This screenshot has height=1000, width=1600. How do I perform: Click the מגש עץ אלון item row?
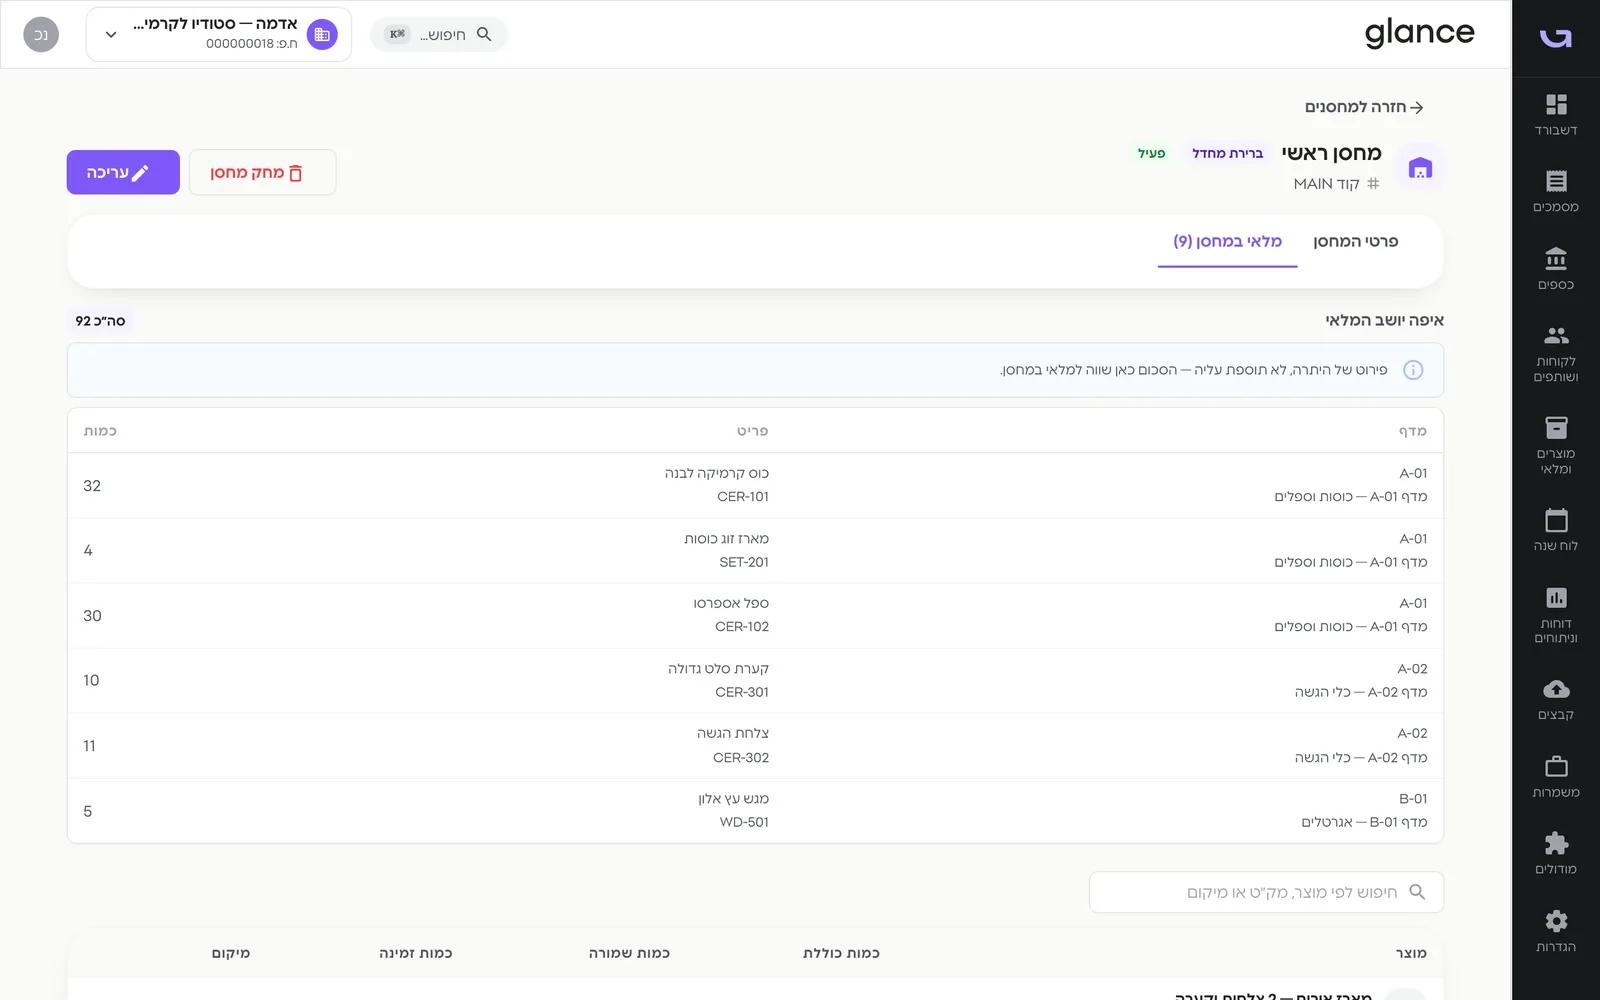point(755,810)
